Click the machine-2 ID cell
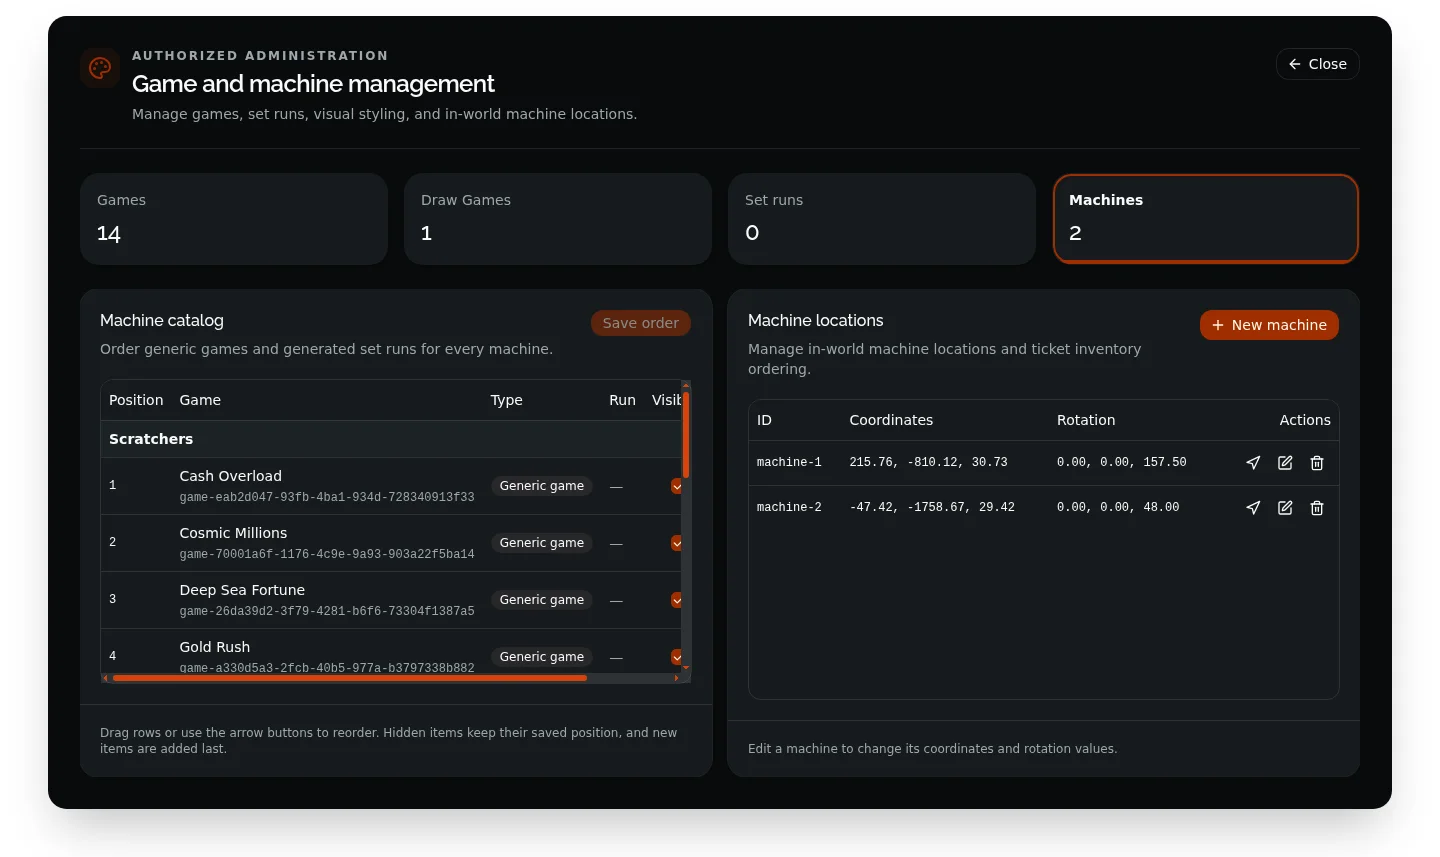Image resolution: width=1440 pixels, height=857 pixels. [789, 508]
